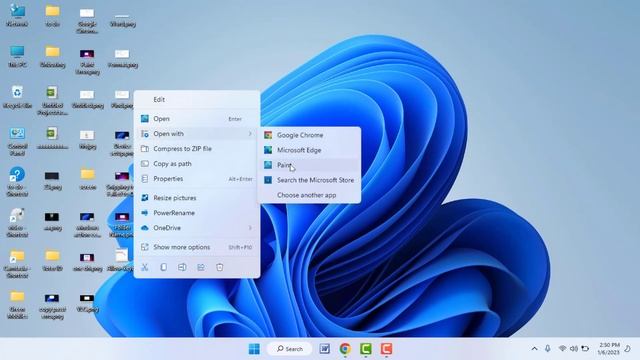Expand the Open with submenu entry

click(x=197, y=134)
